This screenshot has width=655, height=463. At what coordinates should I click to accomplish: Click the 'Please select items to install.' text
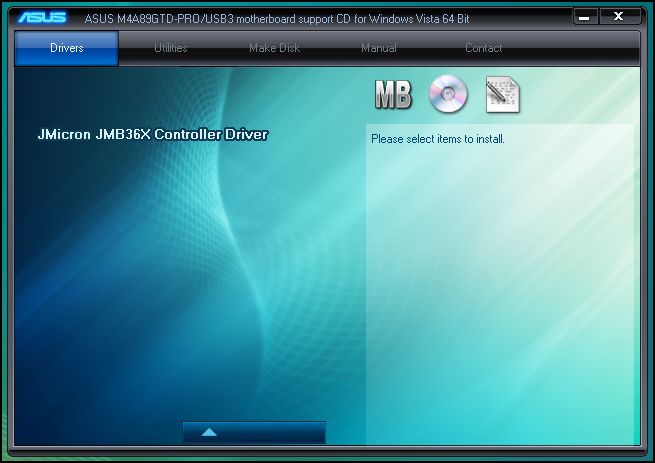[438, 139]
